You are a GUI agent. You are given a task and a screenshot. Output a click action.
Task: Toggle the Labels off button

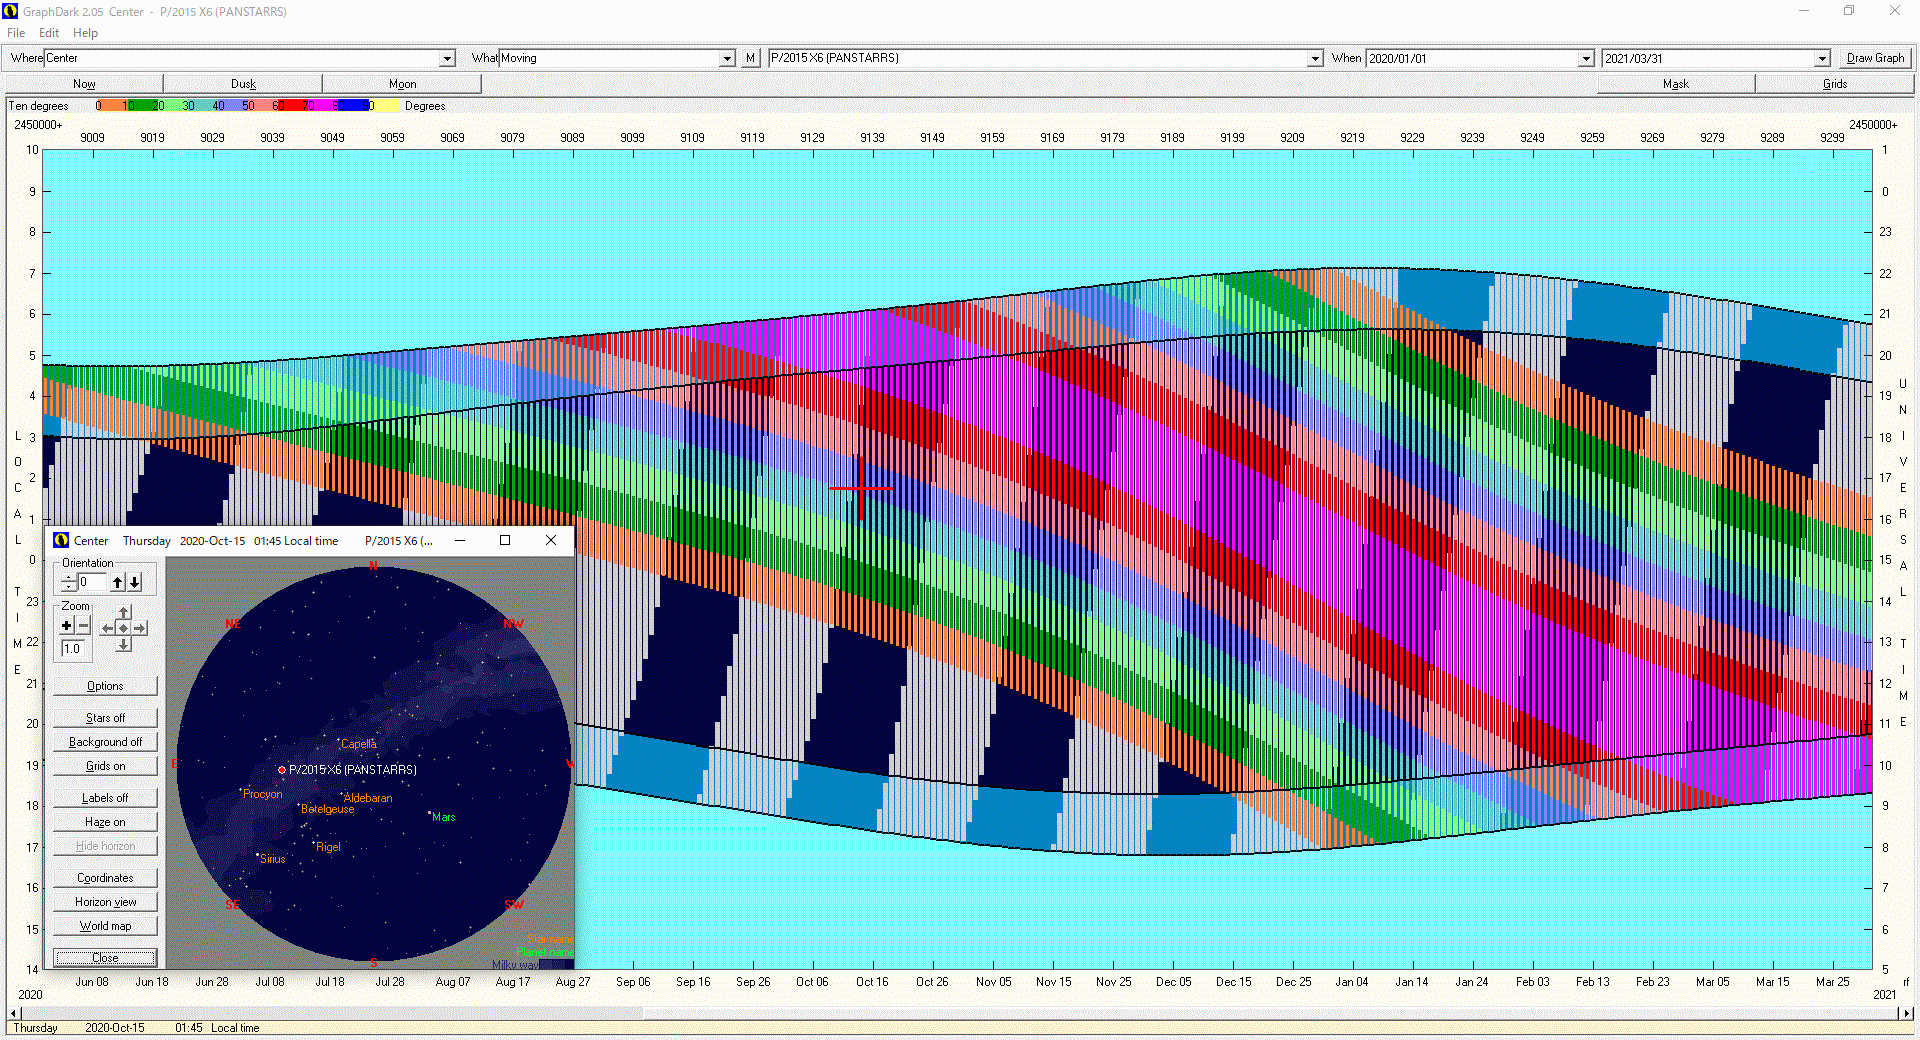click(x=105, y=798)
